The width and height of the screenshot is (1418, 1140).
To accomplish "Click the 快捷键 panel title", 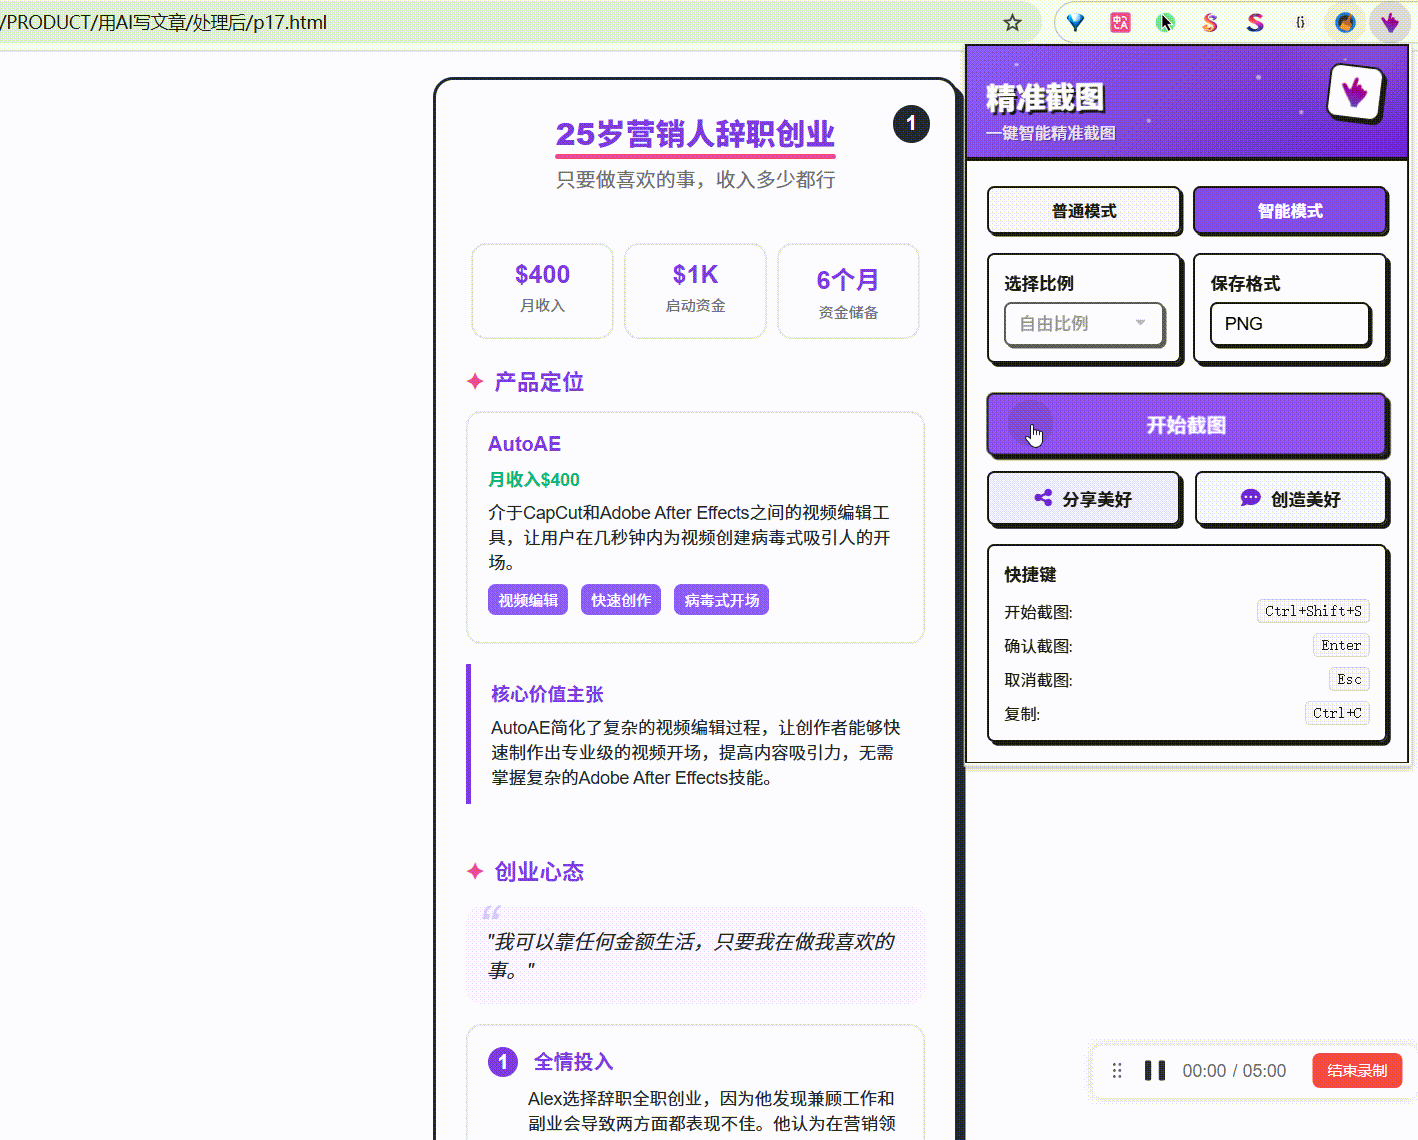I will tap(1030, 575).
